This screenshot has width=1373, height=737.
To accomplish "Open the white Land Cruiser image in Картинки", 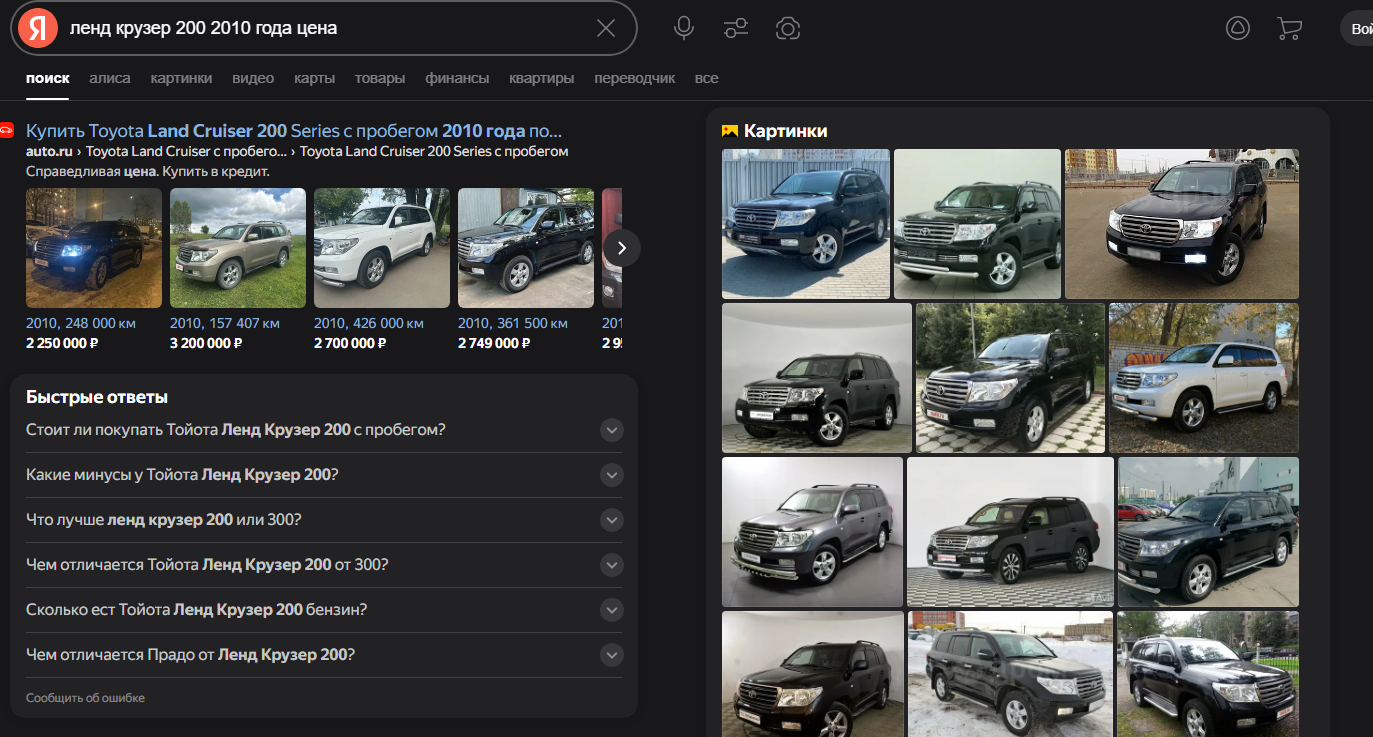I will [x=1204, y=378].
